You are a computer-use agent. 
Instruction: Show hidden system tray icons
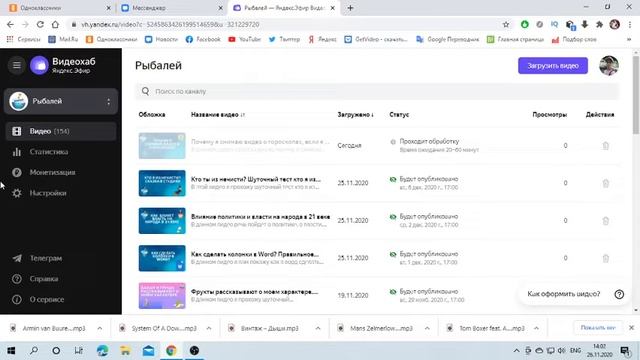(516, 351)
